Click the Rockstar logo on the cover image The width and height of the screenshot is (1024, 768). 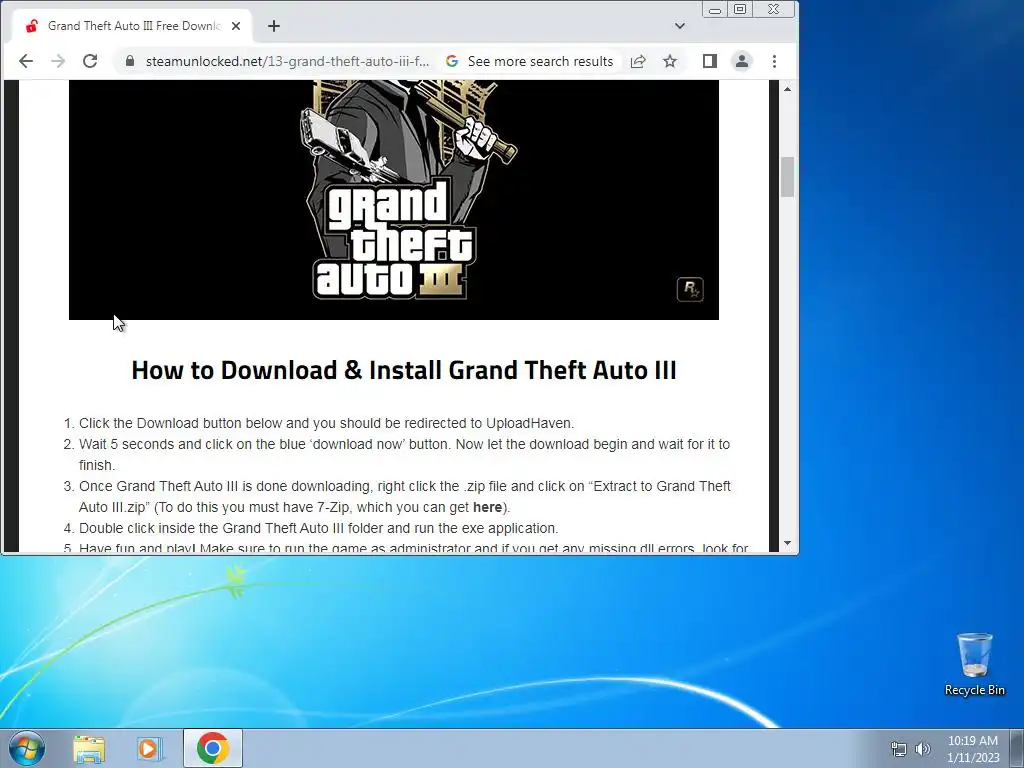coord(690,289)
